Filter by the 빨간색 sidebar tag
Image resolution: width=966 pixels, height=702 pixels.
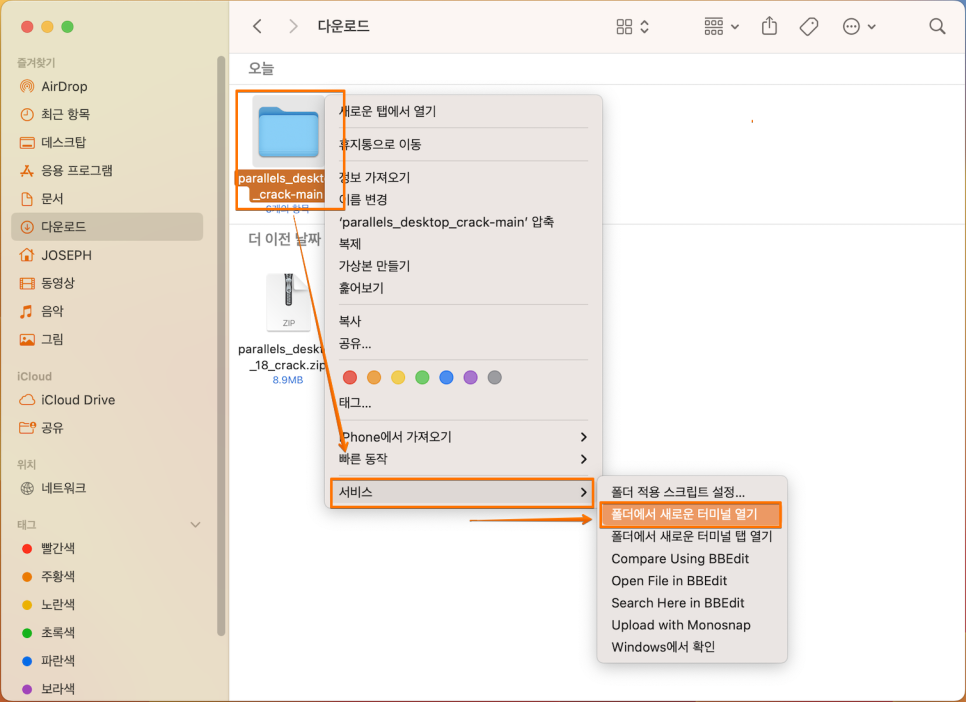coord(107,548)
